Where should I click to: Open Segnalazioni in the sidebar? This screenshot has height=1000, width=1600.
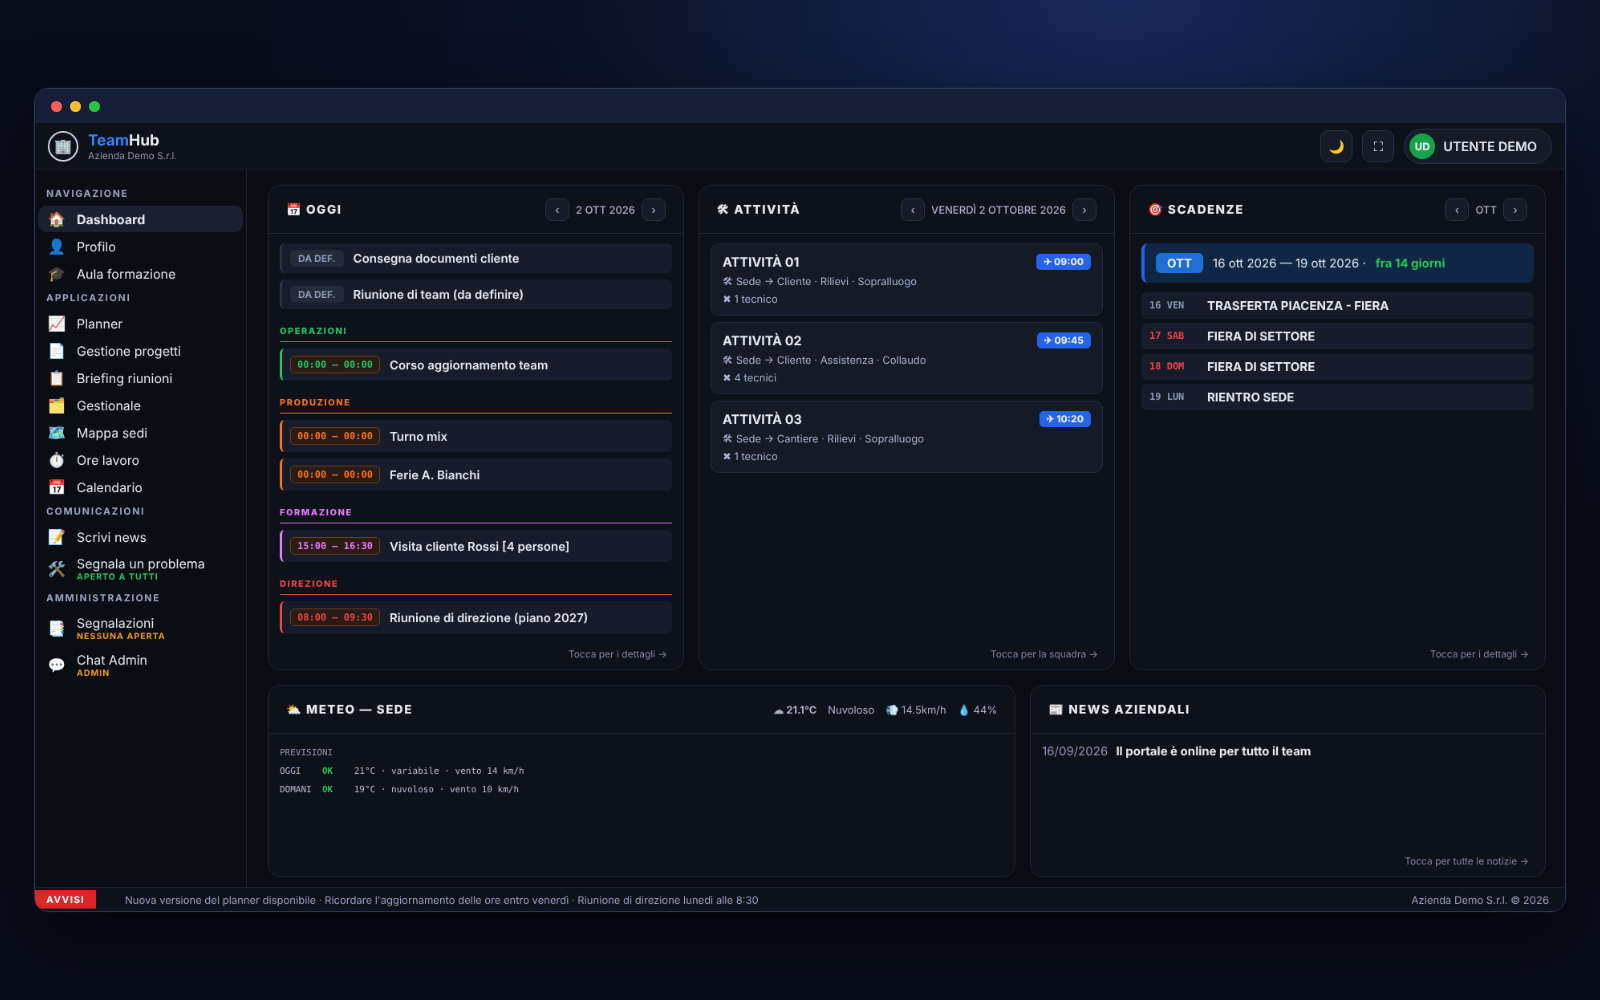point(140,628)
